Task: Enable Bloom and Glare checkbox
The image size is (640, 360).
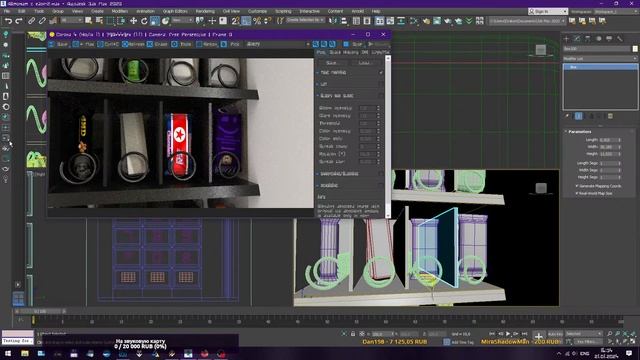Action: click(x=381, y=96)
